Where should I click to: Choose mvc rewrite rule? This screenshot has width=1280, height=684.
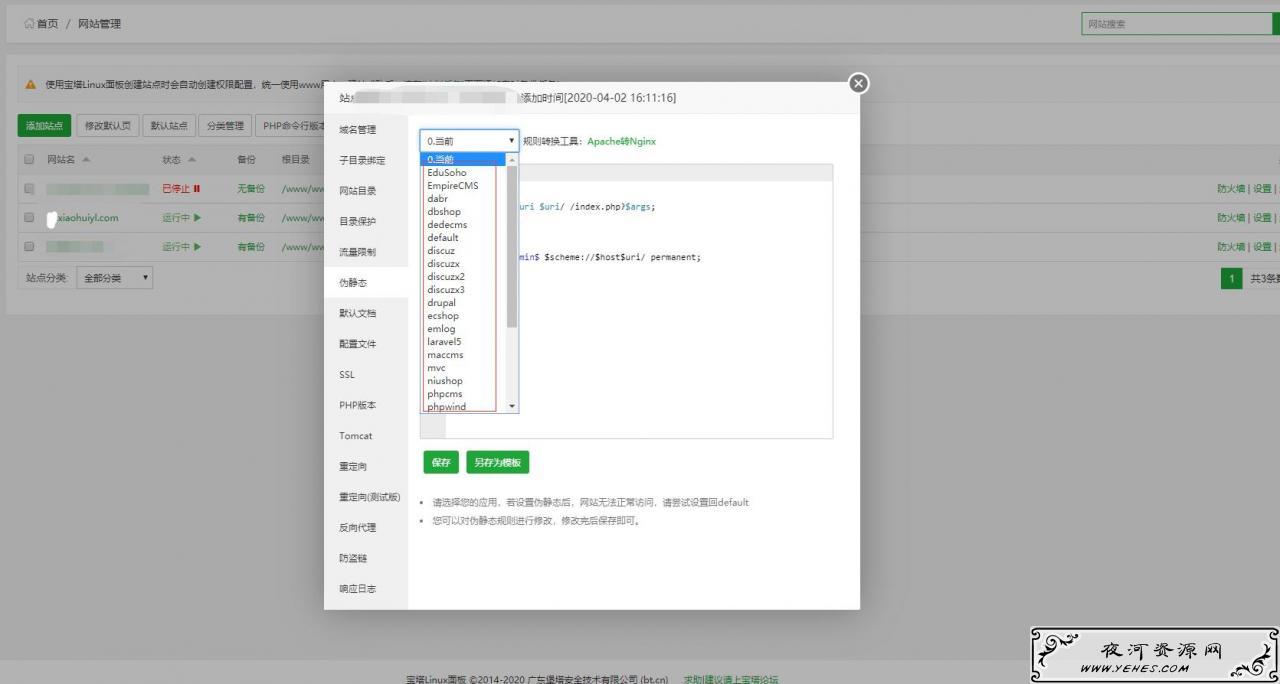point(464,367)
